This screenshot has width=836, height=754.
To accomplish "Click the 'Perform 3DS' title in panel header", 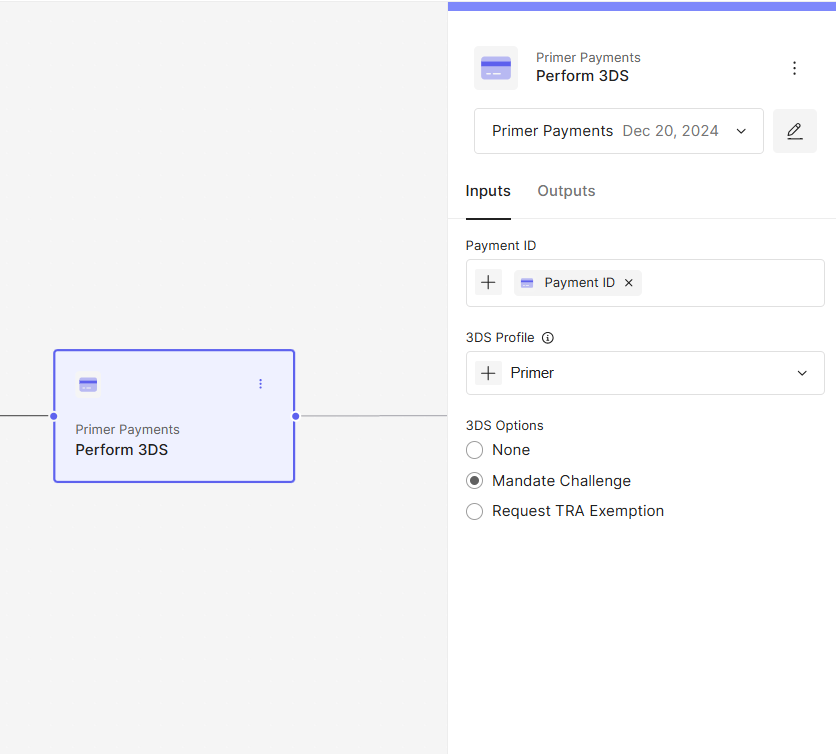I will point(582,76).
